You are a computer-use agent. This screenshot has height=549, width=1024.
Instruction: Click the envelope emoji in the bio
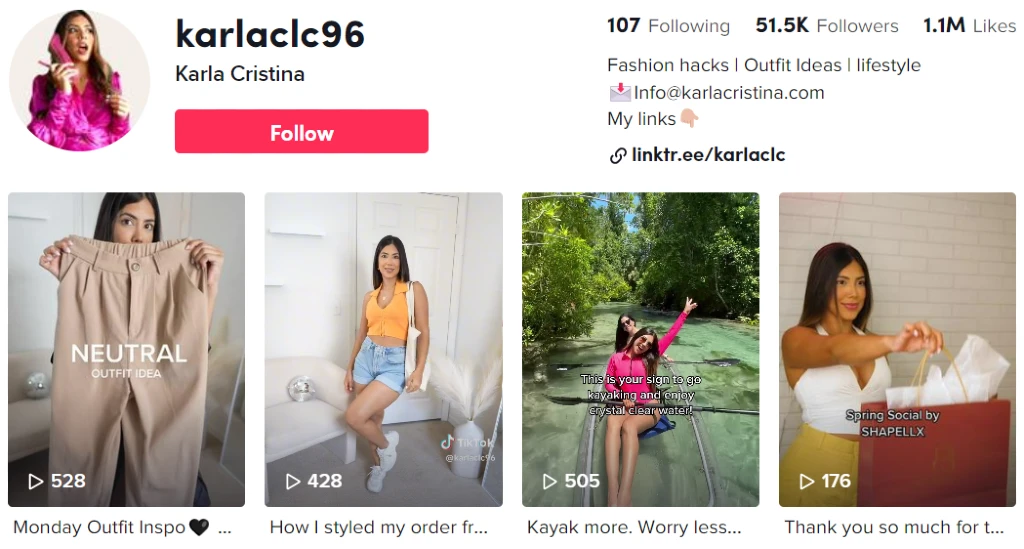point(620,93)
